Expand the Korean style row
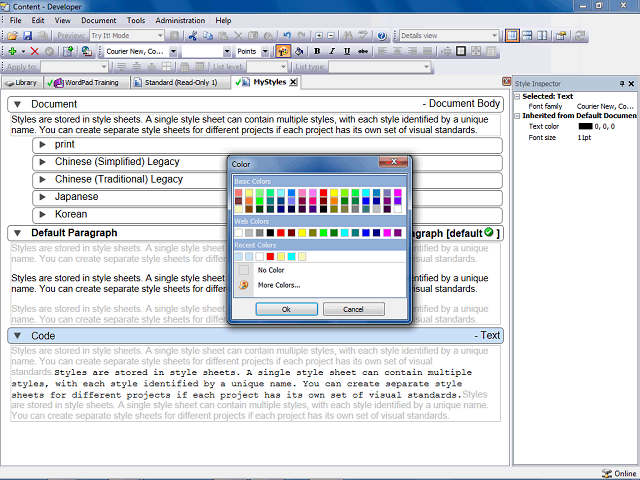 coord(42,214)
